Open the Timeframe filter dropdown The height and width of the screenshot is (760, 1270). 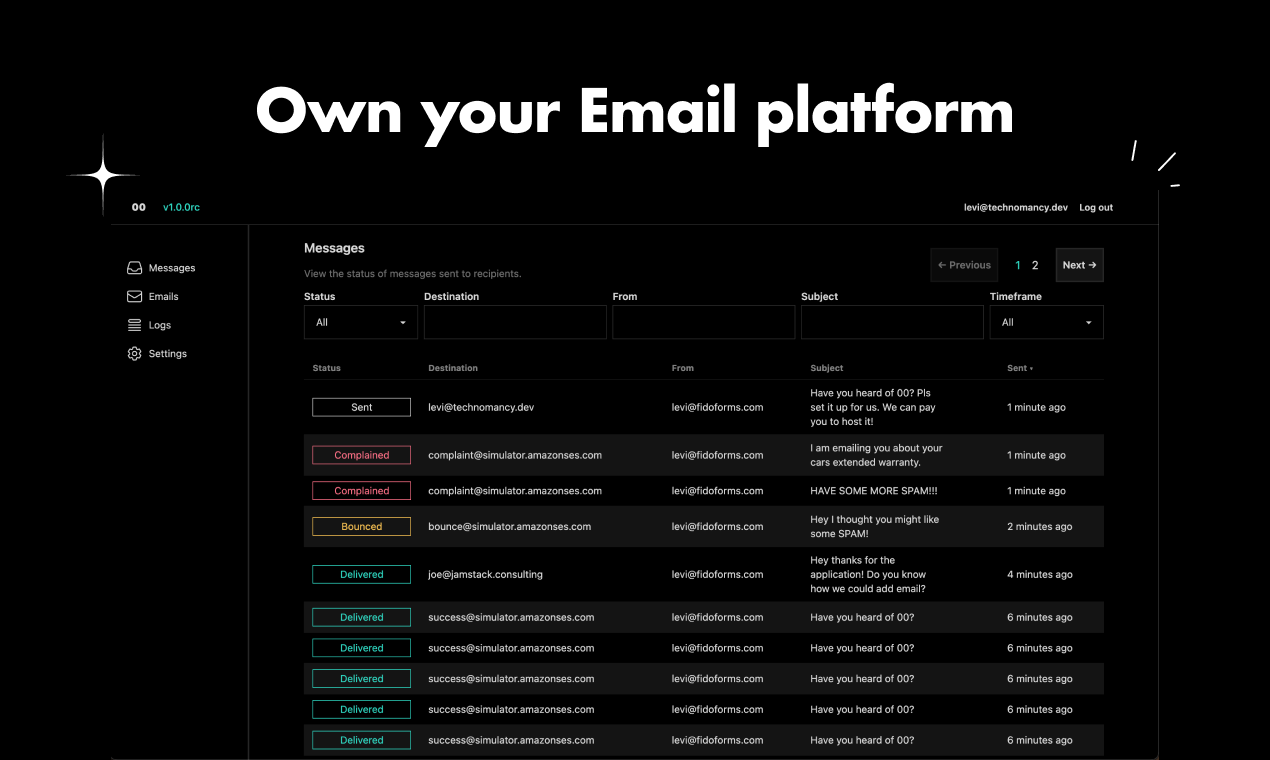(1047, 322)
